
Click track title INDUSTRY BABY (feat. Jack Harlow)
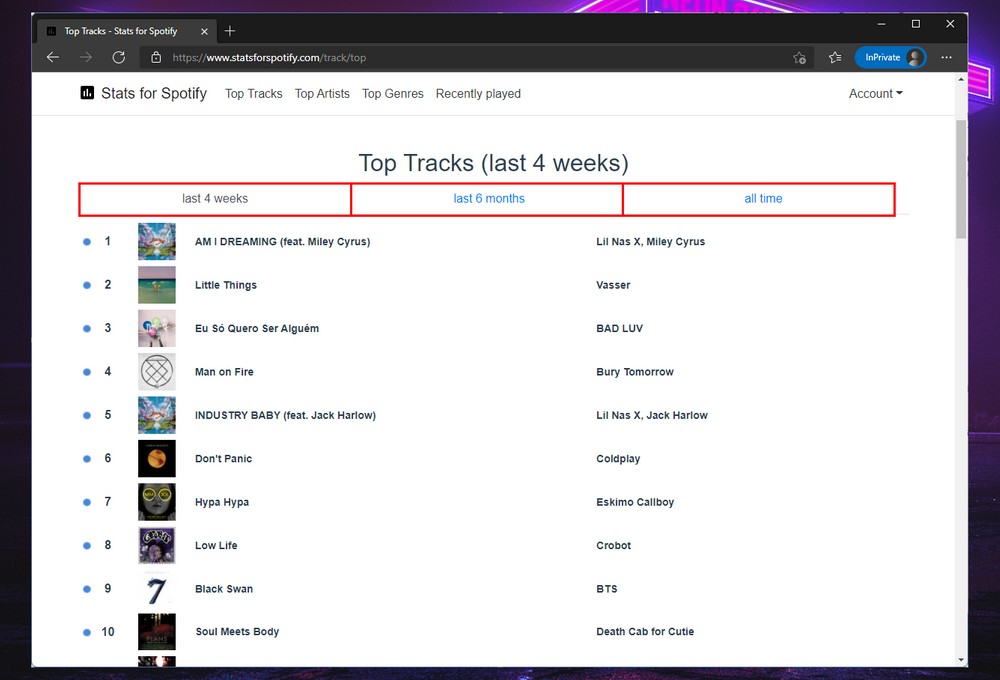click(x=285, y=415)
